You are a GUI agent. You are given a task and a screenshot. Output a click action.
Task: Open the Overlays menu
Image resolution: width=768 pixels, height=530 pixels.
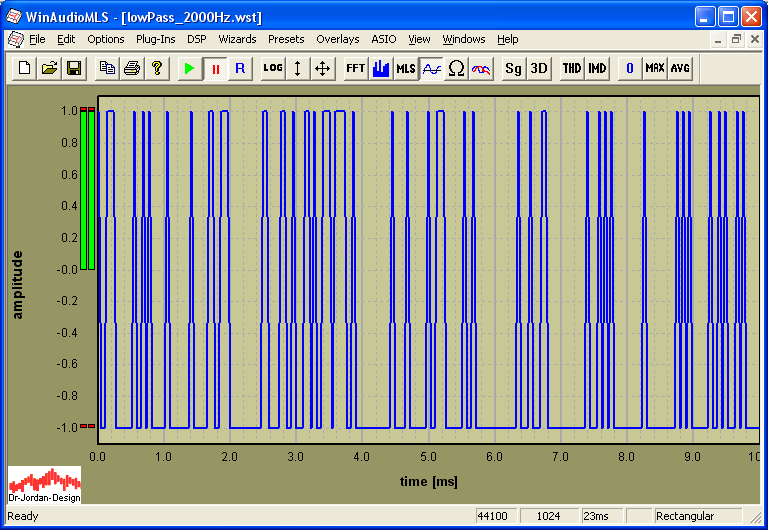[337, 39]
